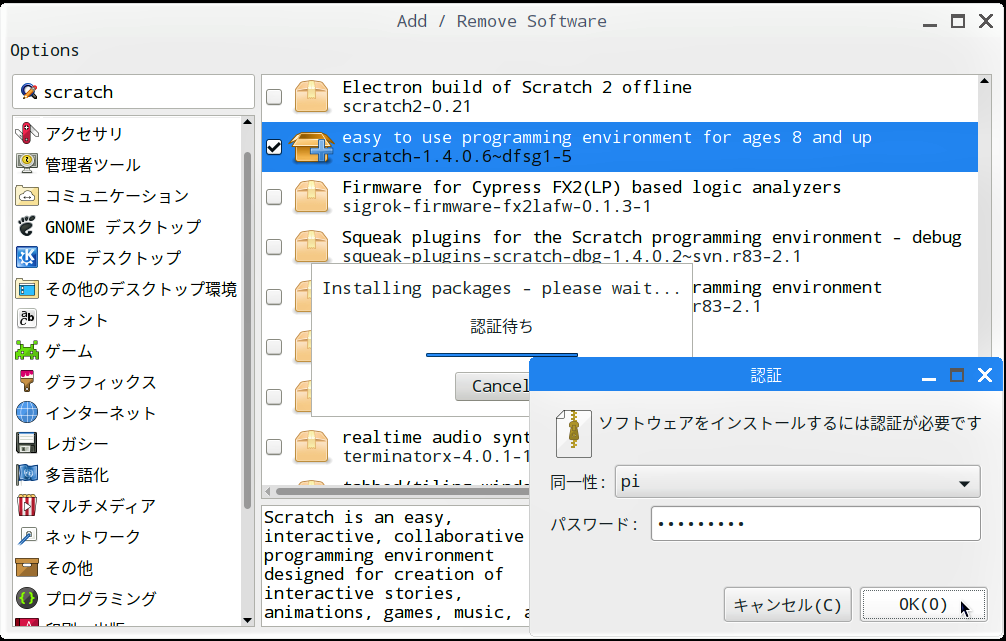Click the Scratch package description text

tap(396, 565)
